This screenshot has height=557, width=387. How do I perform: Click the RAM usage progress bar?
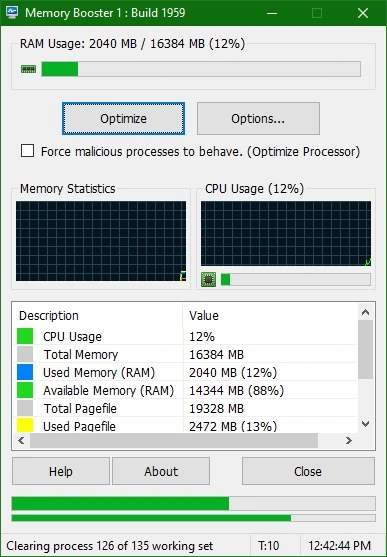(201, 69)
